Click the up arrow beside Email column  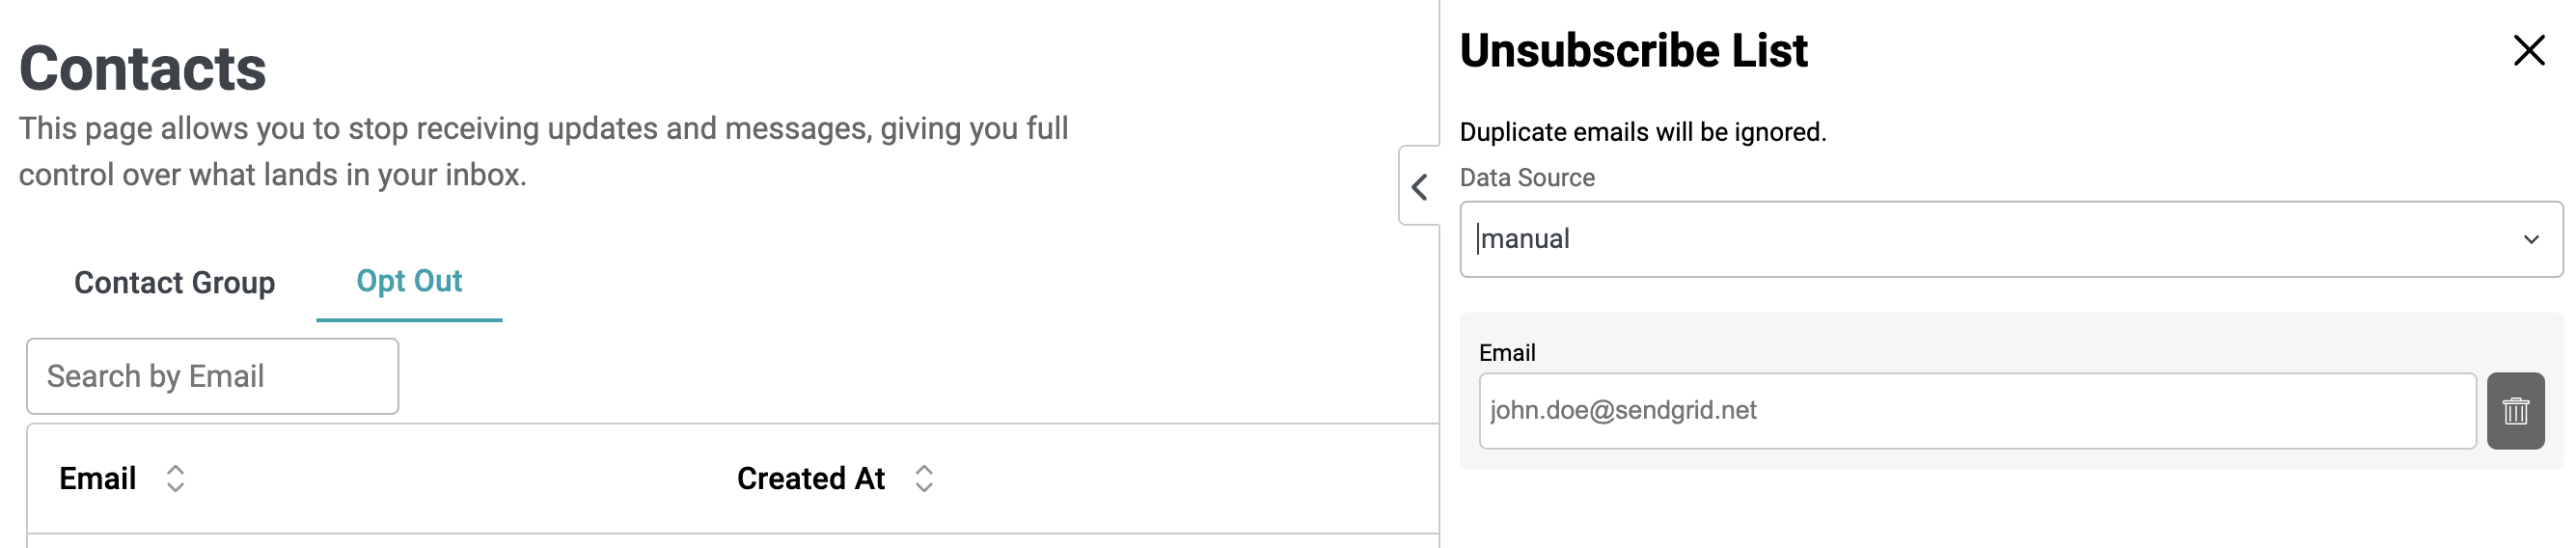[x=175, y=470]
